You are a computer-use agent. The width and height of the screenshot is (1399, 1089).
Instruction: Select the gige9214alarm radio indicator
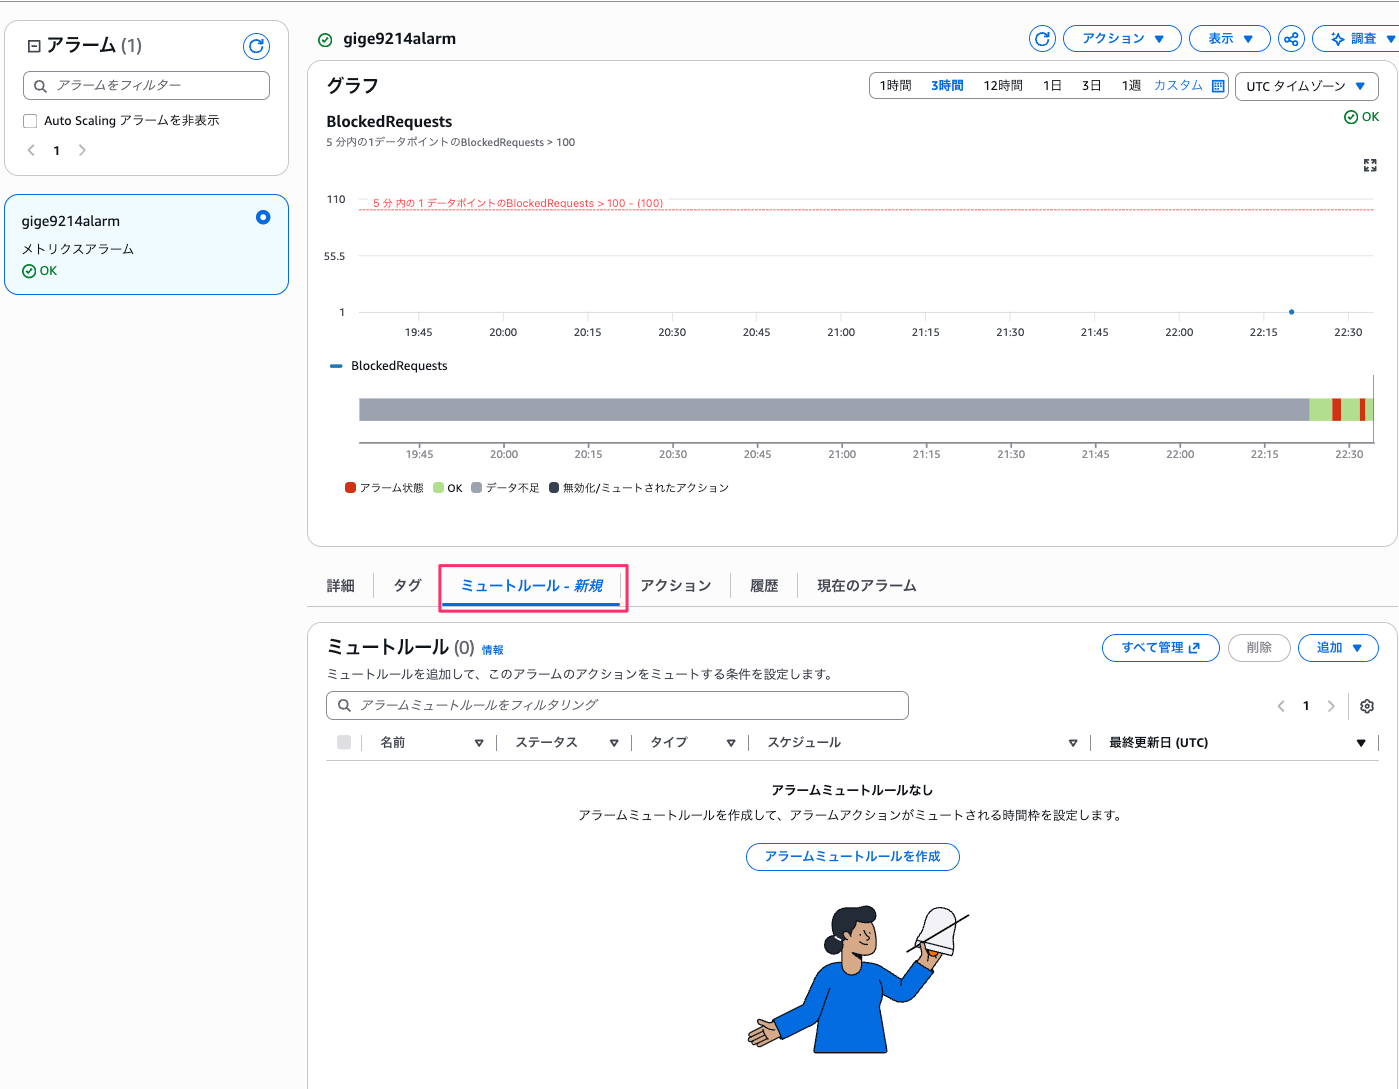click(262, 215)
